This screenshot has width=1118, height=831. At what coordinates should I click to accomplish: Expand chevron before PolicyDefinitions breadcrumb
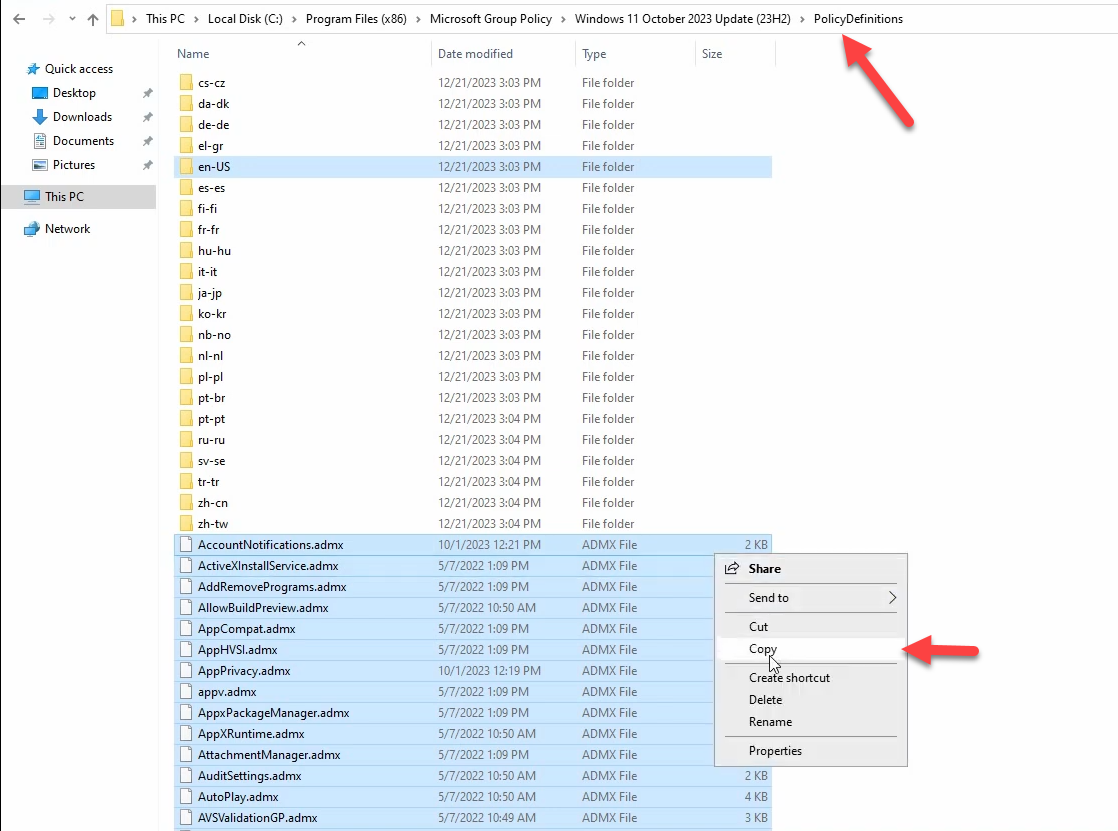click(802, 19)
